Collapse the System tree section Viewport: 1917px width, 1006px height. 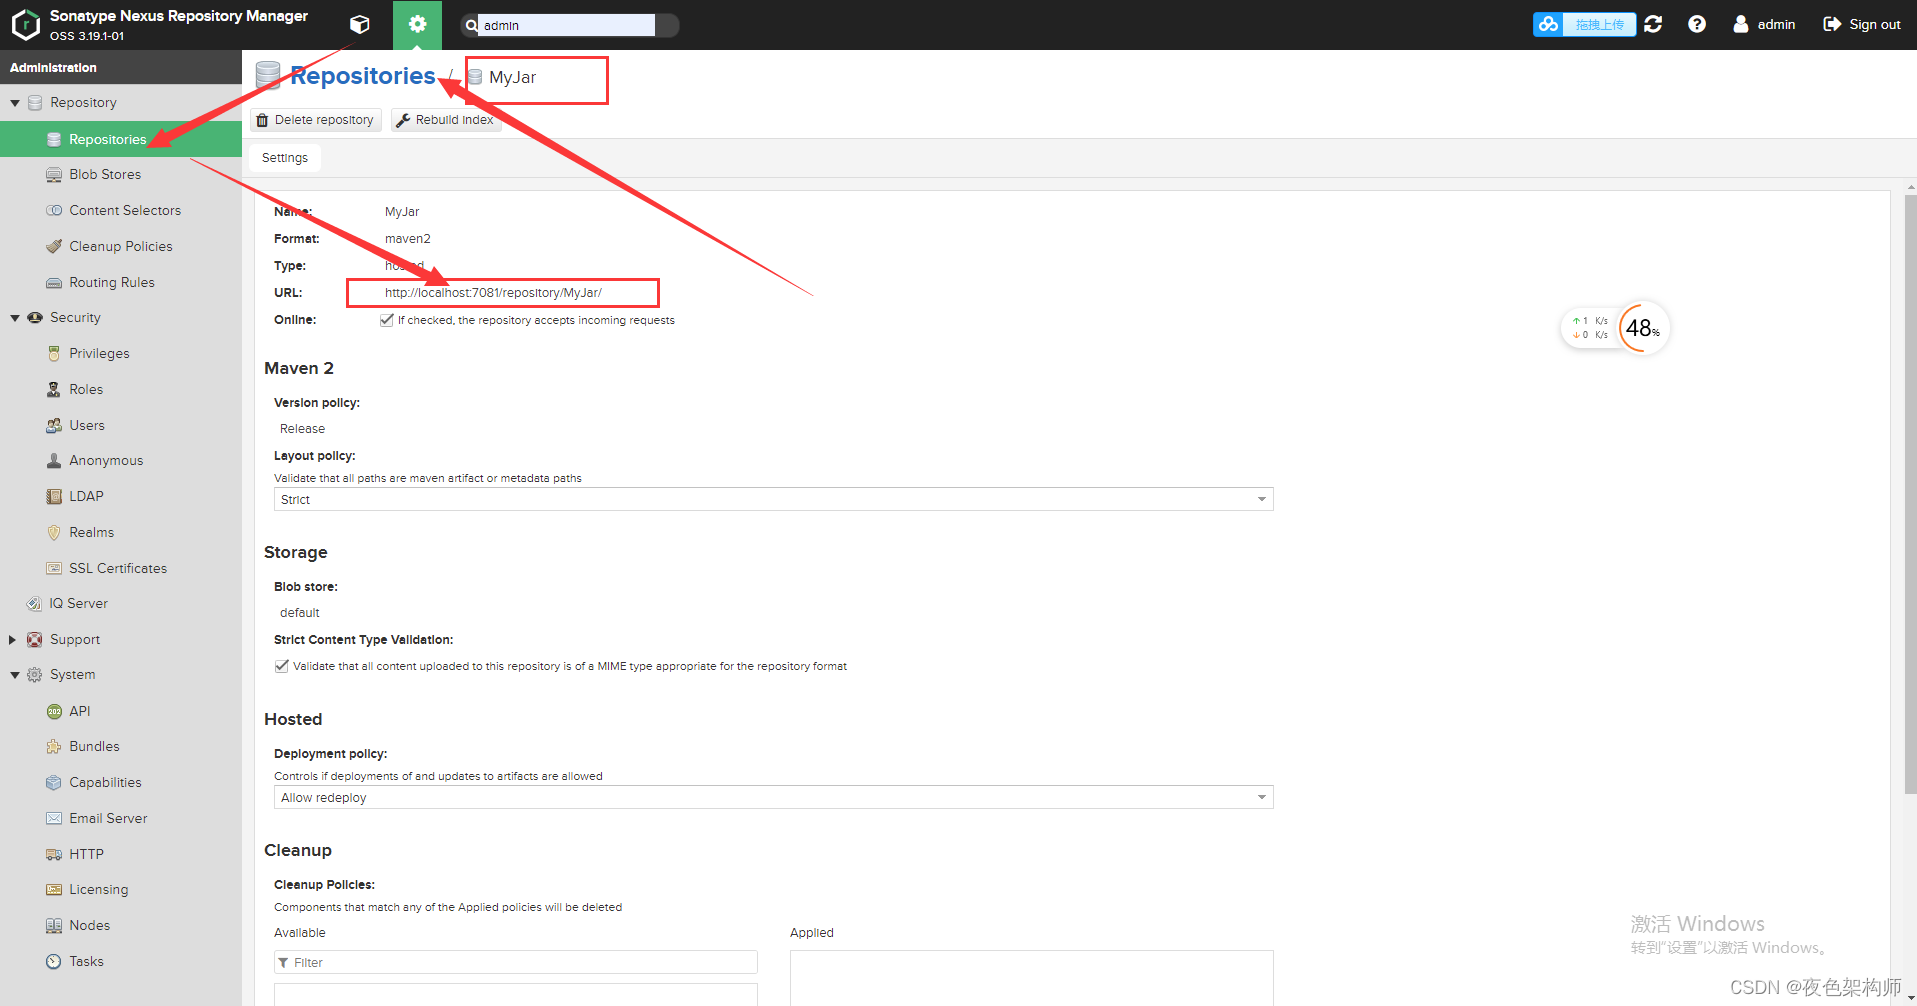point(15,675)
